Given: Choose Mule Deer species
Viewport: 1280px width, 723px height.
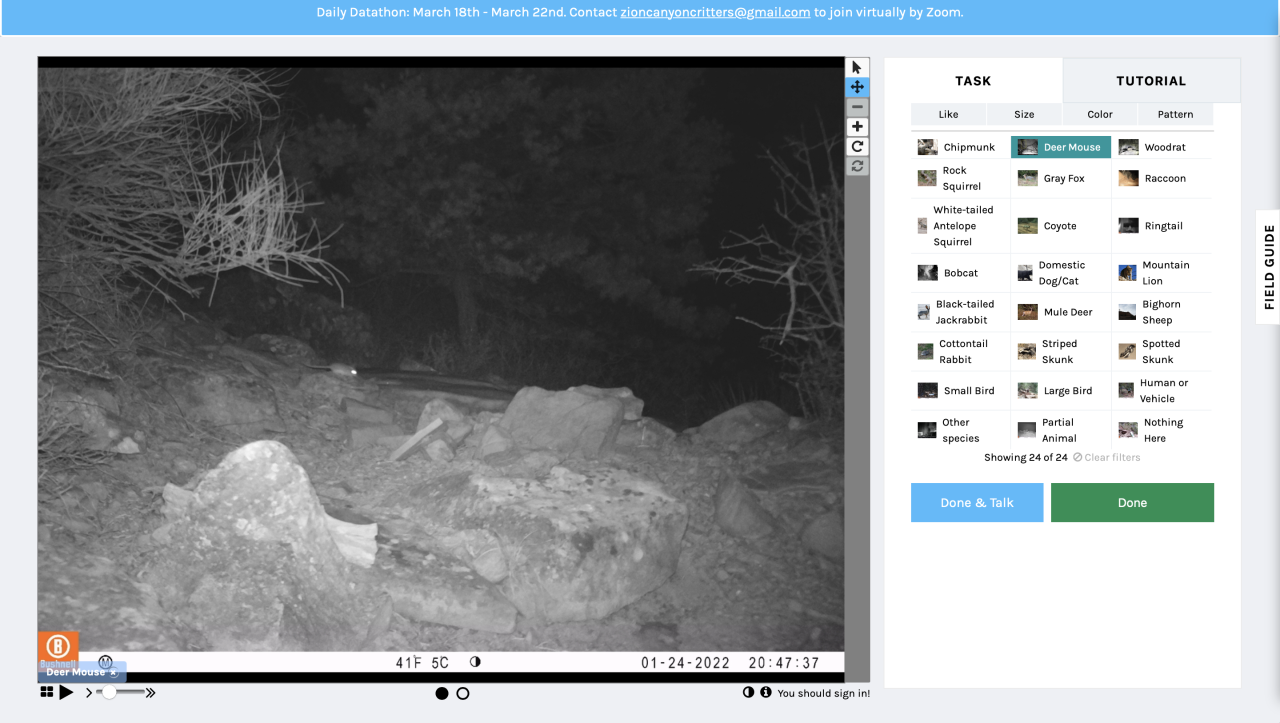Looking at the screenshot, I should (1061, 312).
